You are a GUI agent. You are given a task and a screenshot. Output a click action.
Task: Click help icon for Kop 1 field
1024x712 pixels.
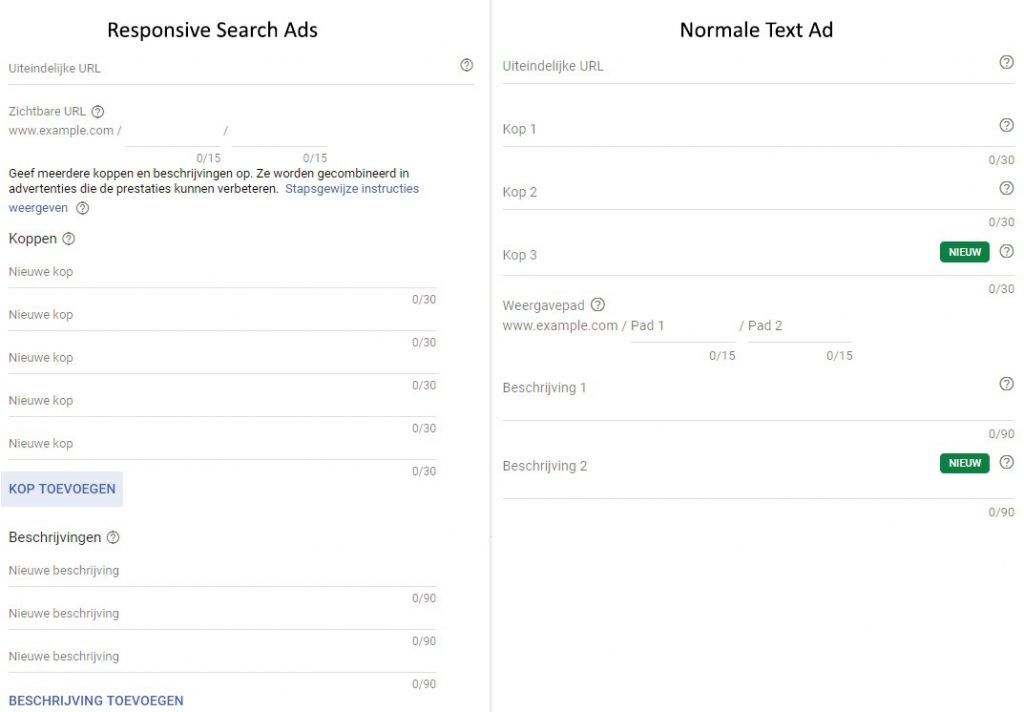click(1006, 125)
